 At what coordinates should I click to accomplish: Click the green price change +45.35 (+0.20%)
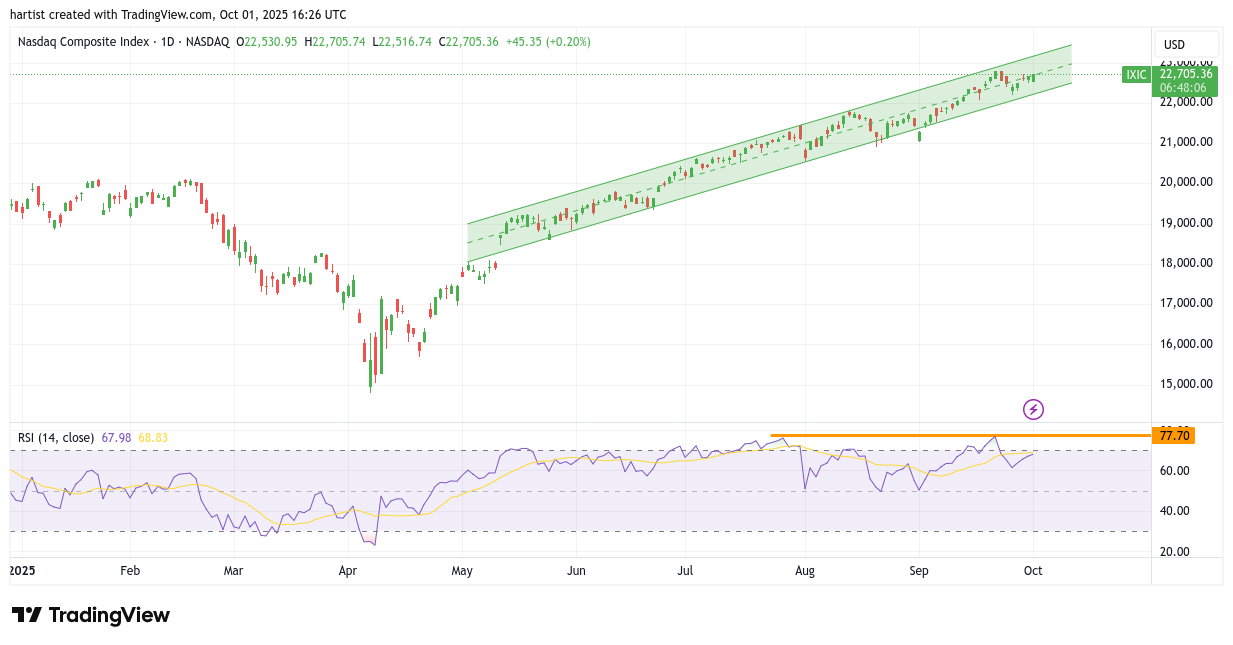548,42
